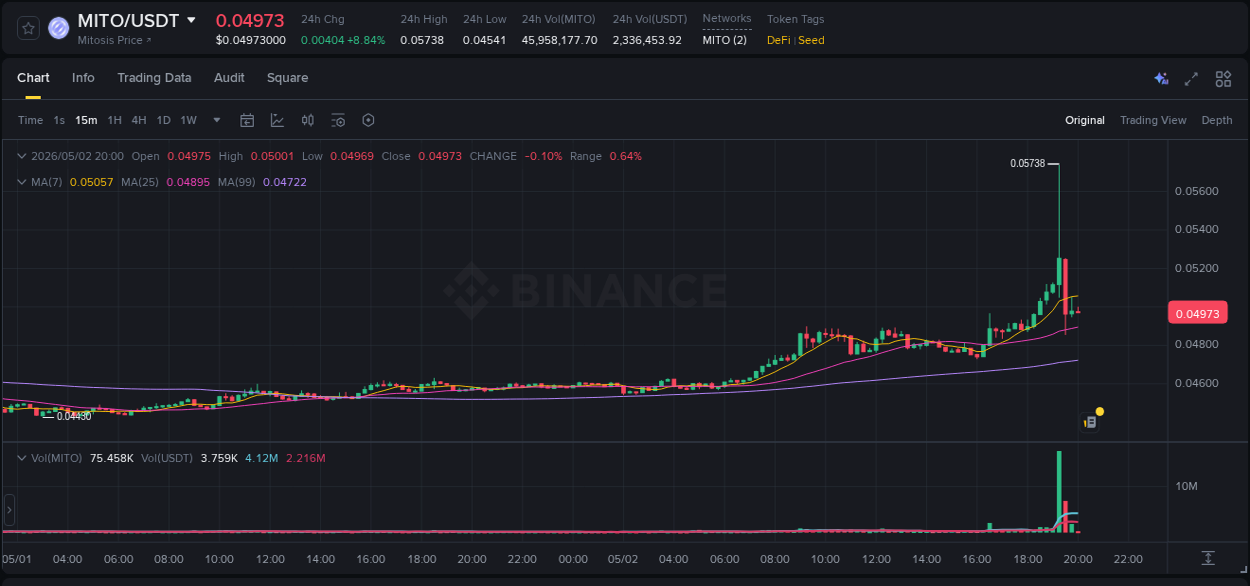Screen dimensions: 1250x586
Task: Click the 0.05600 price axis label
Action: coord(1196,191)
